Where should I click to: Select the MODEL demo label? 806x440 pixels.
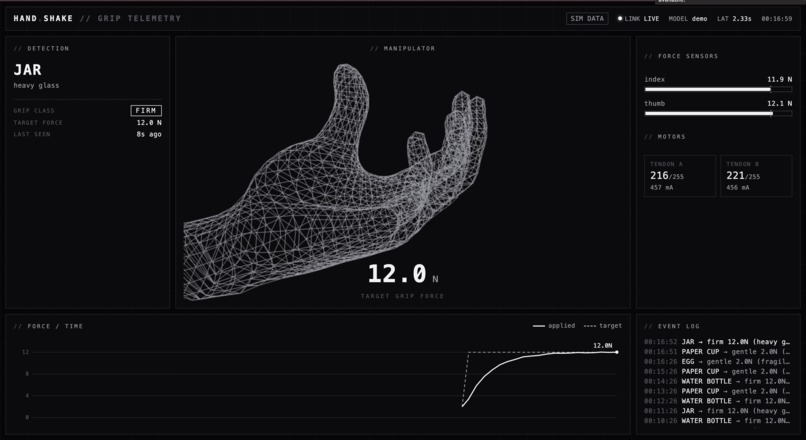click(x=688, y=19)
